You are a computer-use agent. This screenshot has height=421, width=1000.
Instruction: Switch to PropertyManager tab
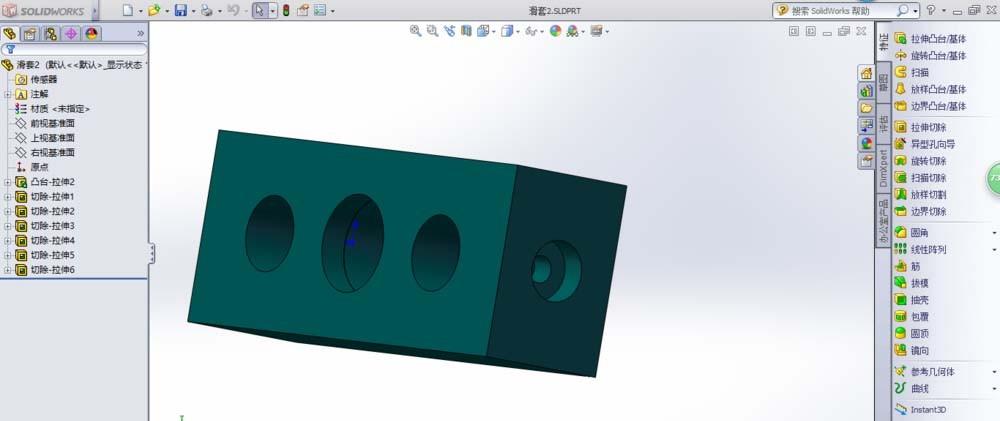30,33
